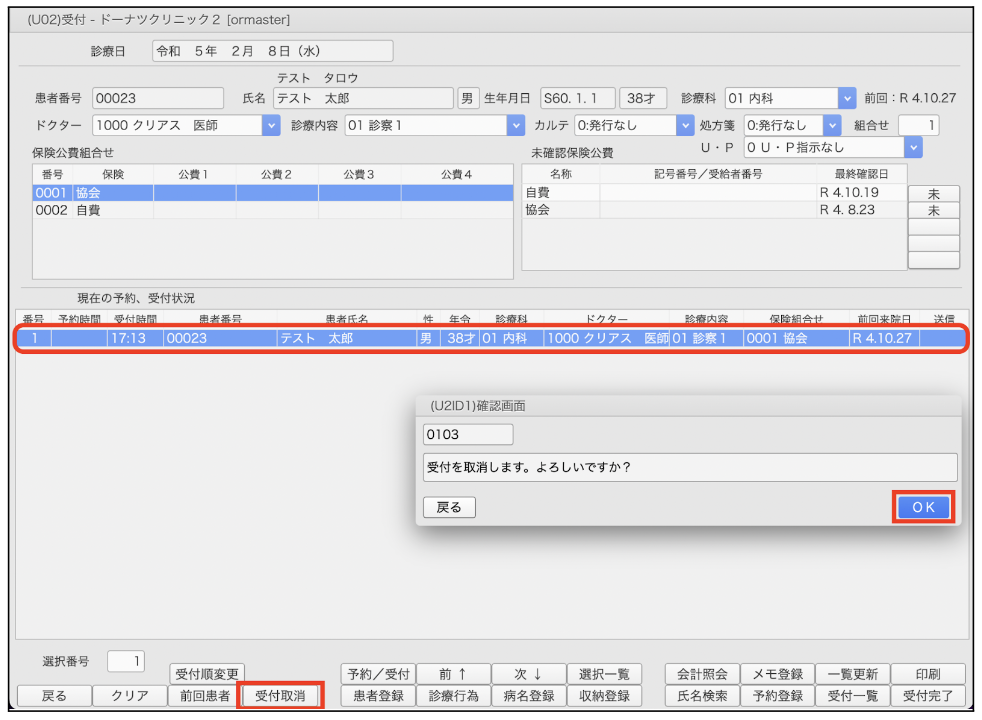Image resolution: width=982 pixels, height=720 pixels.
Task: Open the 診療科 dropdown
Action: tap(847, 98)
